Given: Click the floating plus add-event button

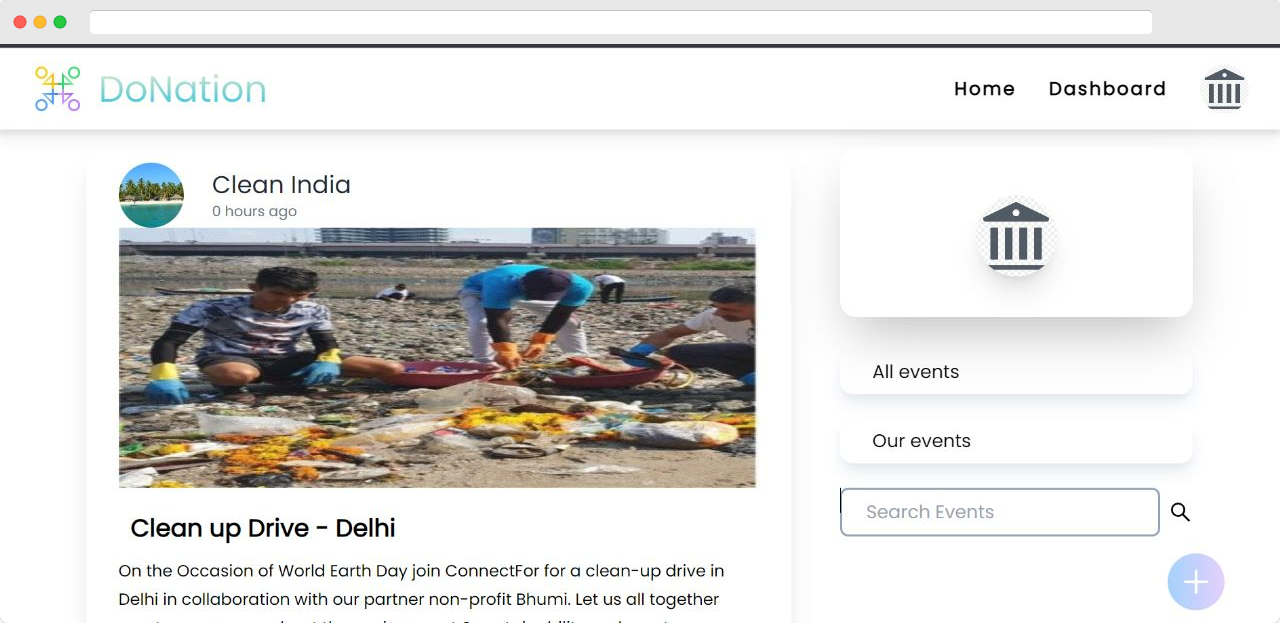Looking at the screenshot, I should pos(1196,582).
